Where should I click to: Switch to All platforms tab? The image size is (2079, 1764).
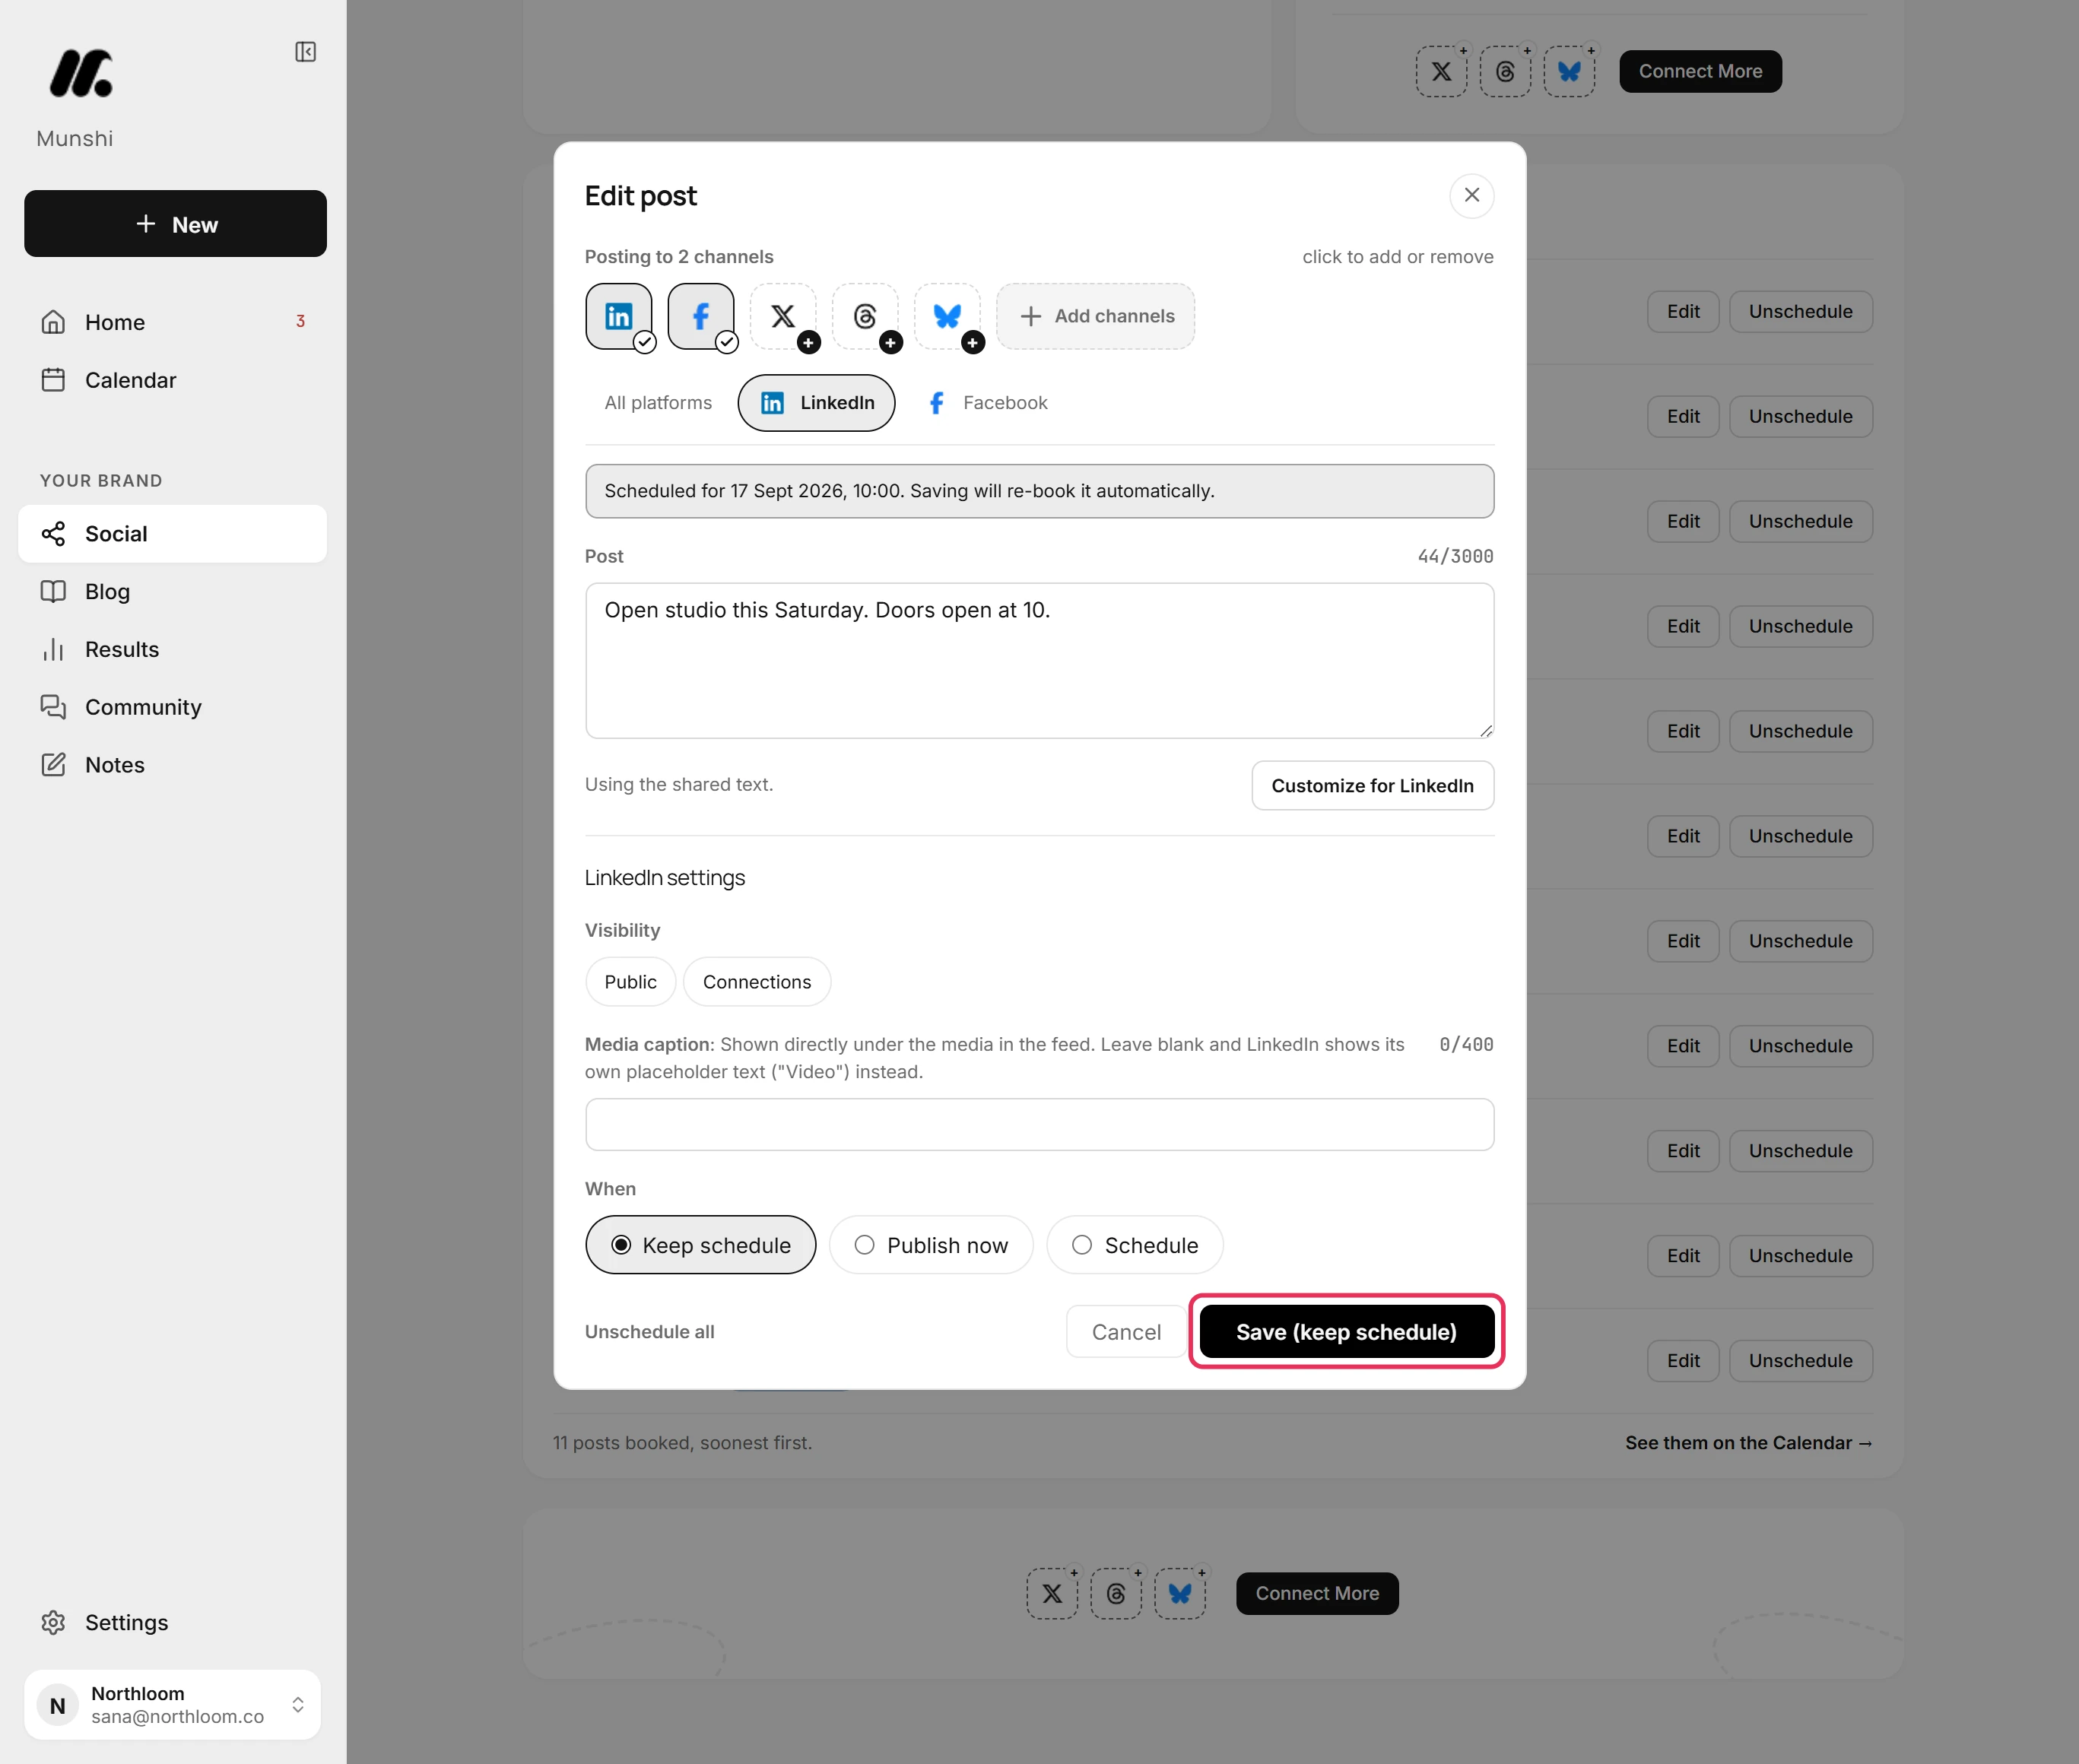click(658, 403)
